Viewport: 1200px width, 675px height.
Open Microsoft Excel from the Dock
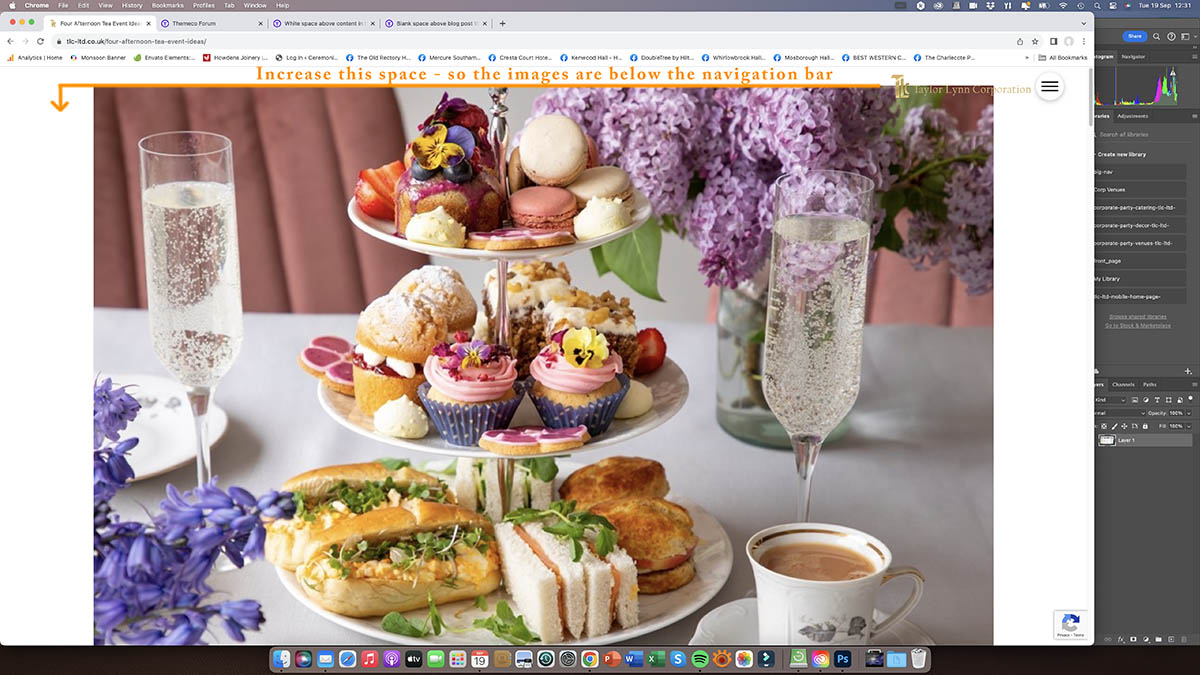click(656, 659)
